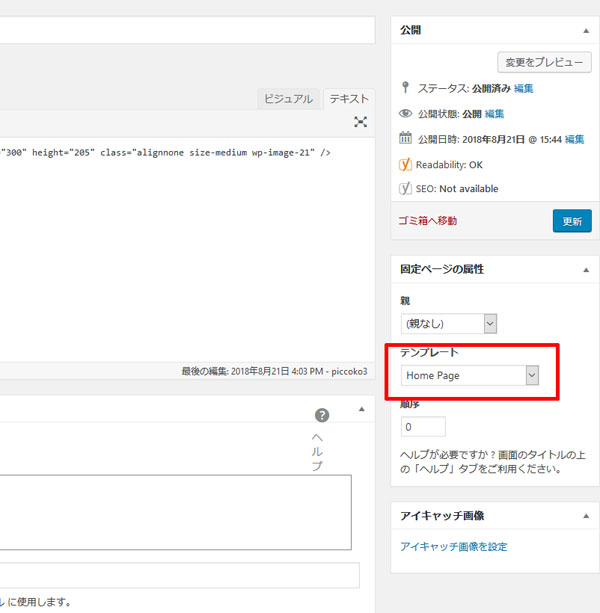Click アイキャッチ画像を設定 link
The height and width of the screenshot is (613, 600).
(x=453, y=547)
